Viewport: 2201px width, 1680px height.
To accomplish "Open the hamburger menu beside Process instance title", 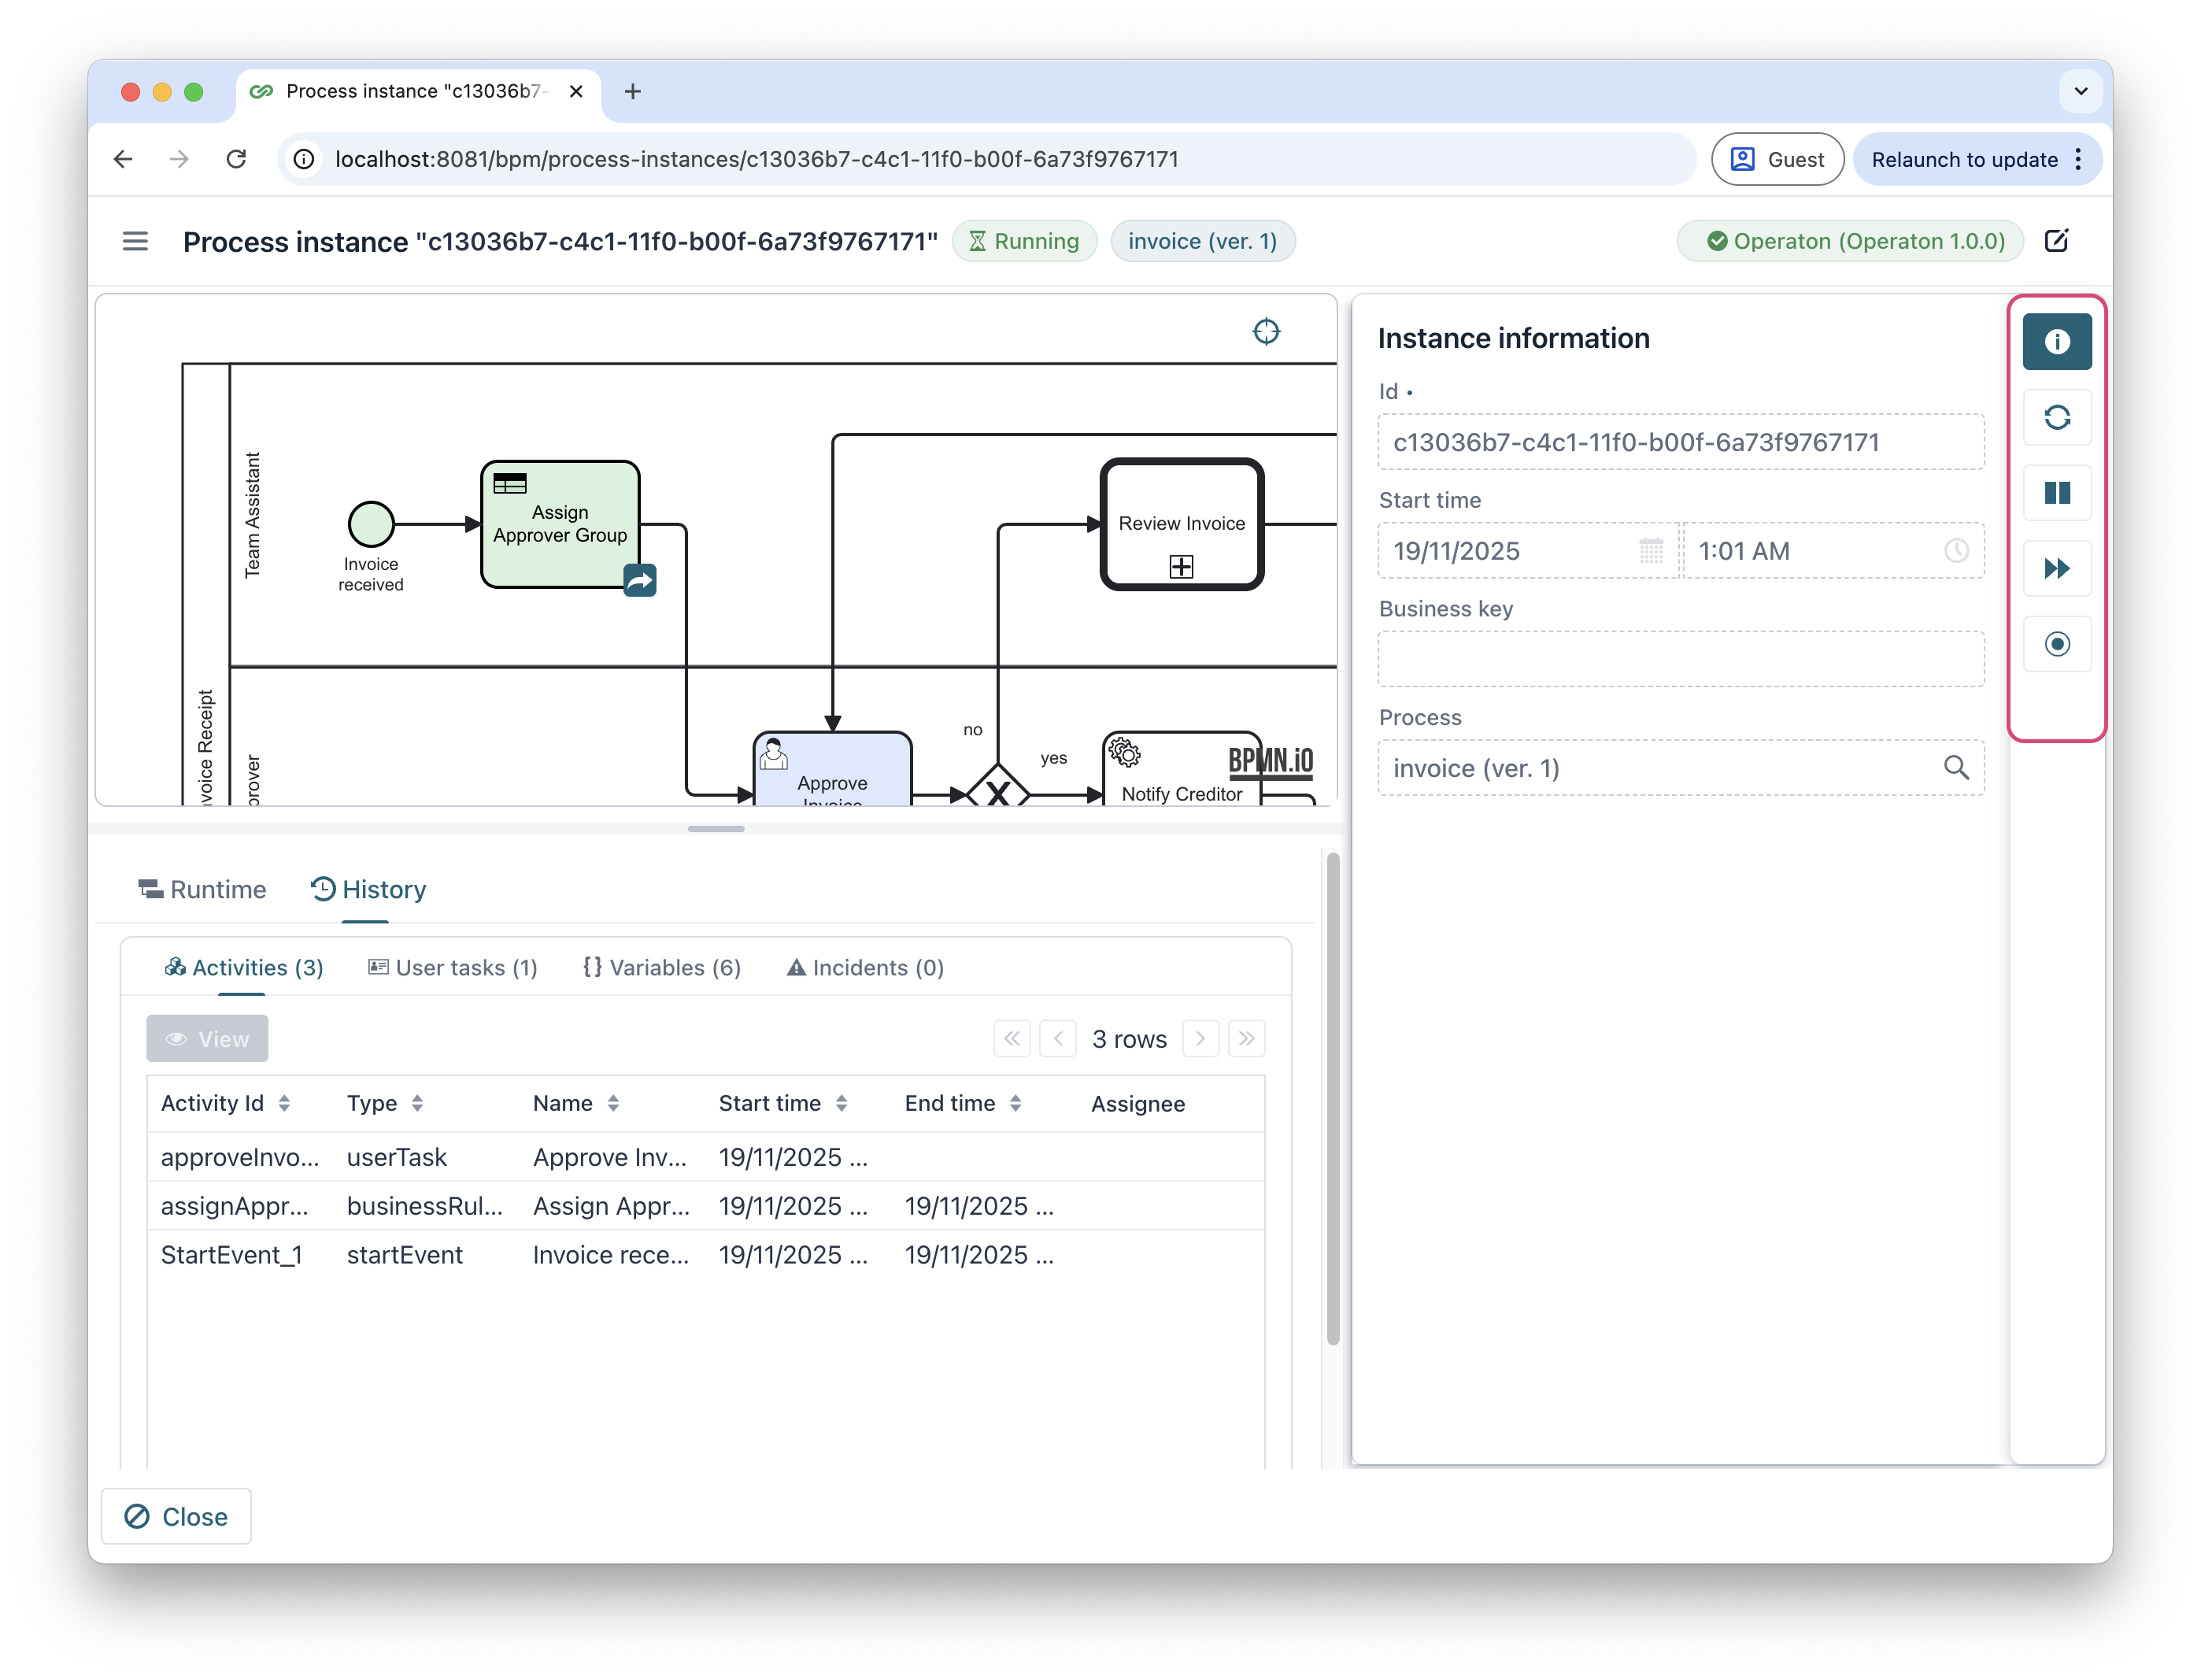I will pos(135,241).
